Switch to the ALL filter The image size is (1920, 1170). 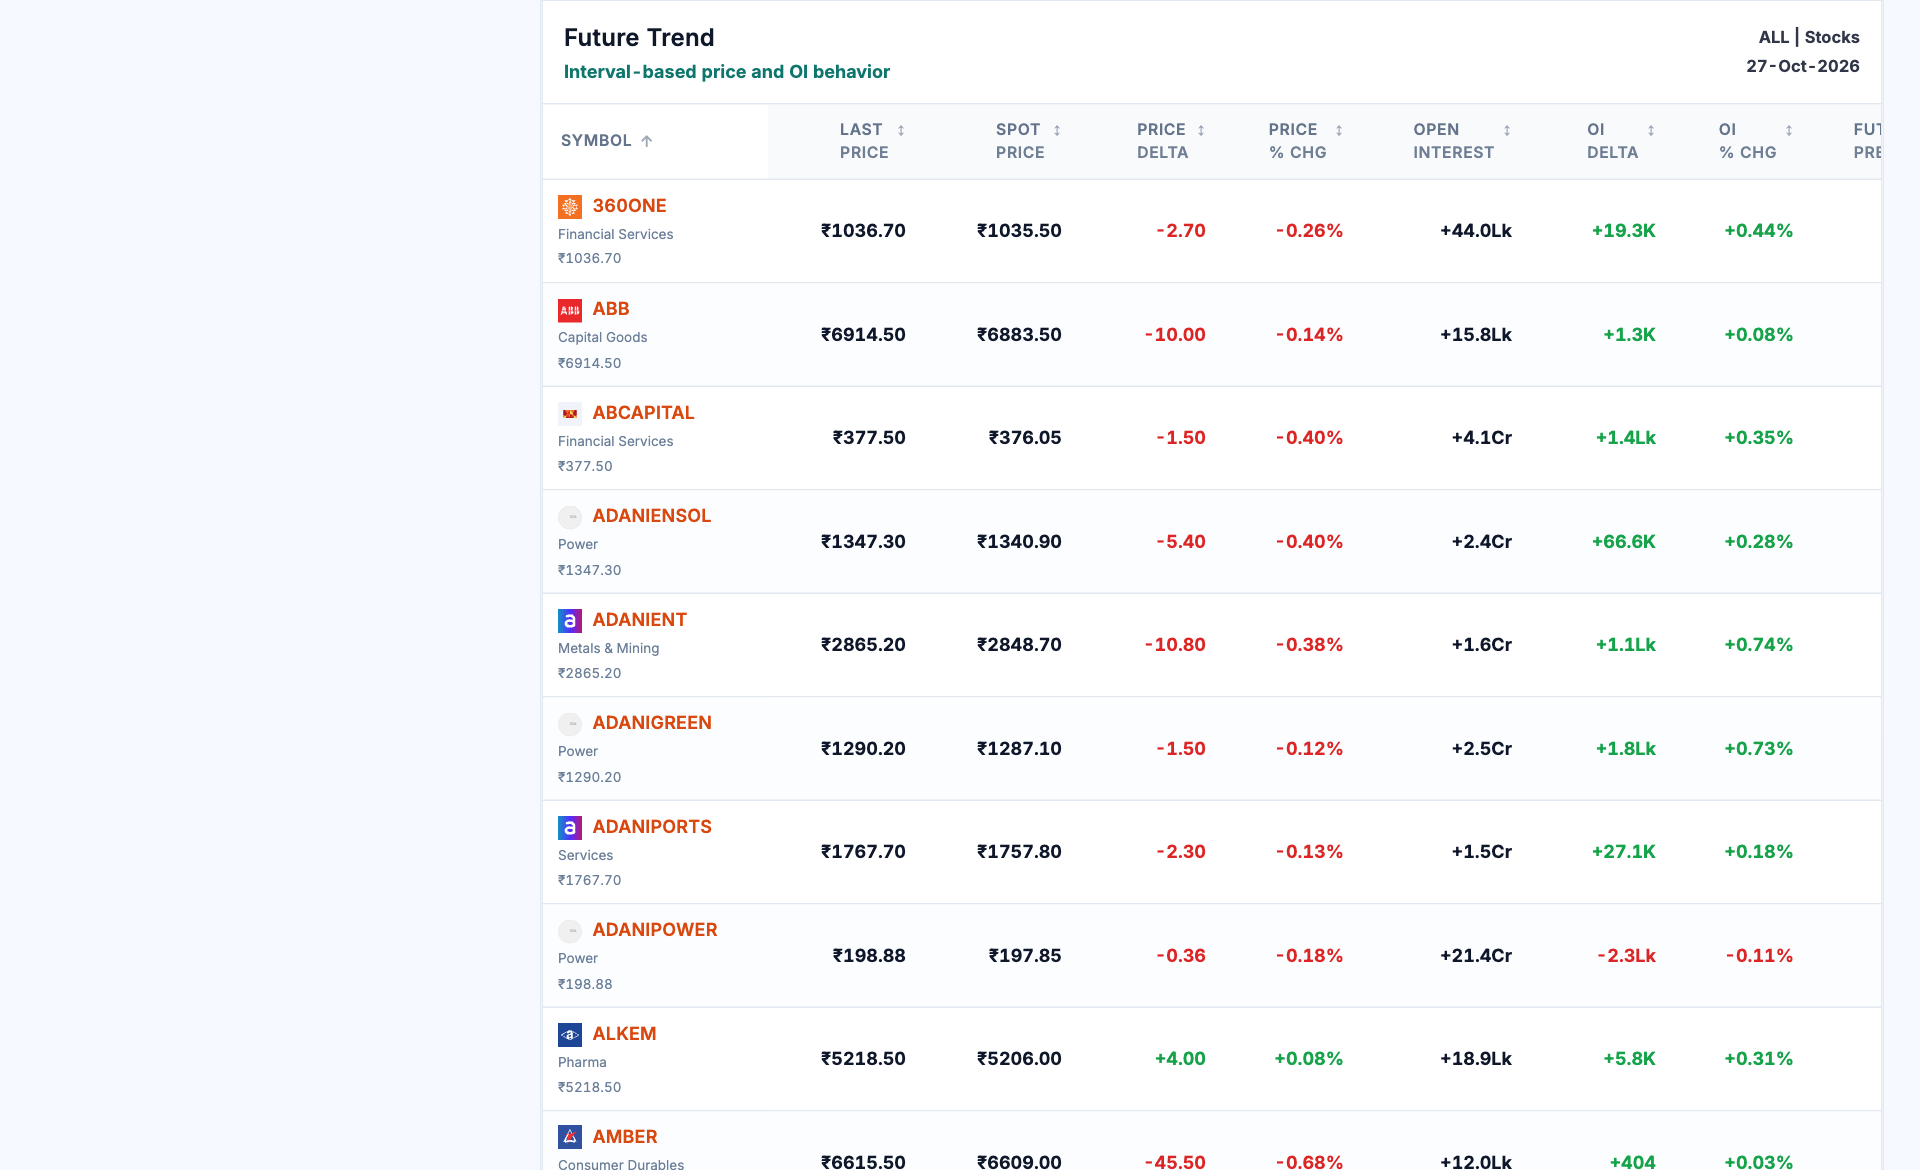click(x=1773, y=37)
